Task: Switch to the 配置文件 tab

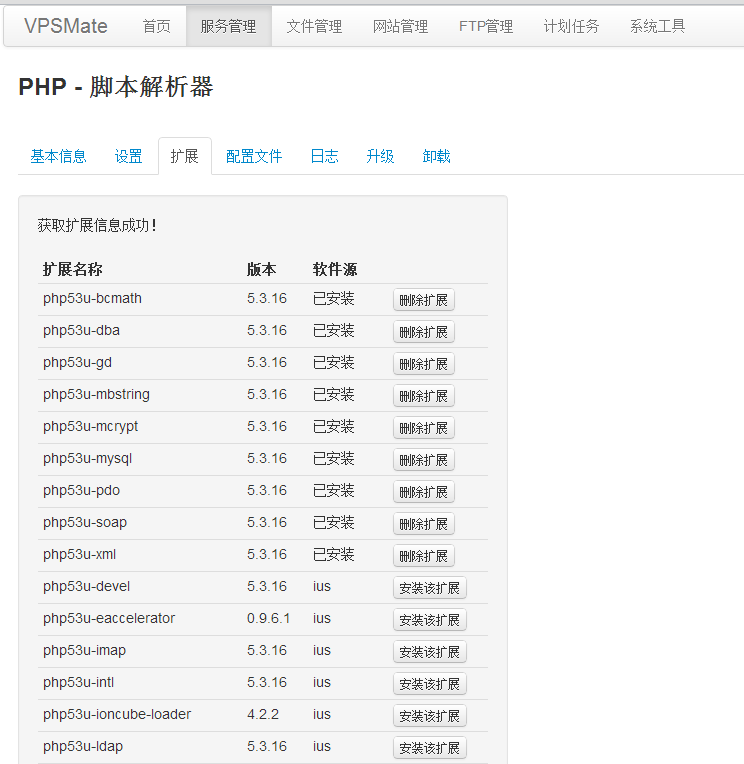Action: pyautogui.click(x=254, y=156)
